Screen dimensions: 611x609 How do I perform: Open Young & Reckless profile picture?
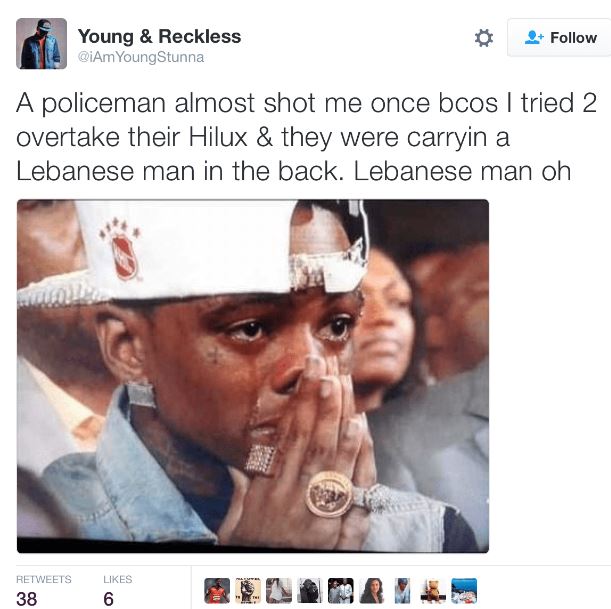[x=41, y=44]
